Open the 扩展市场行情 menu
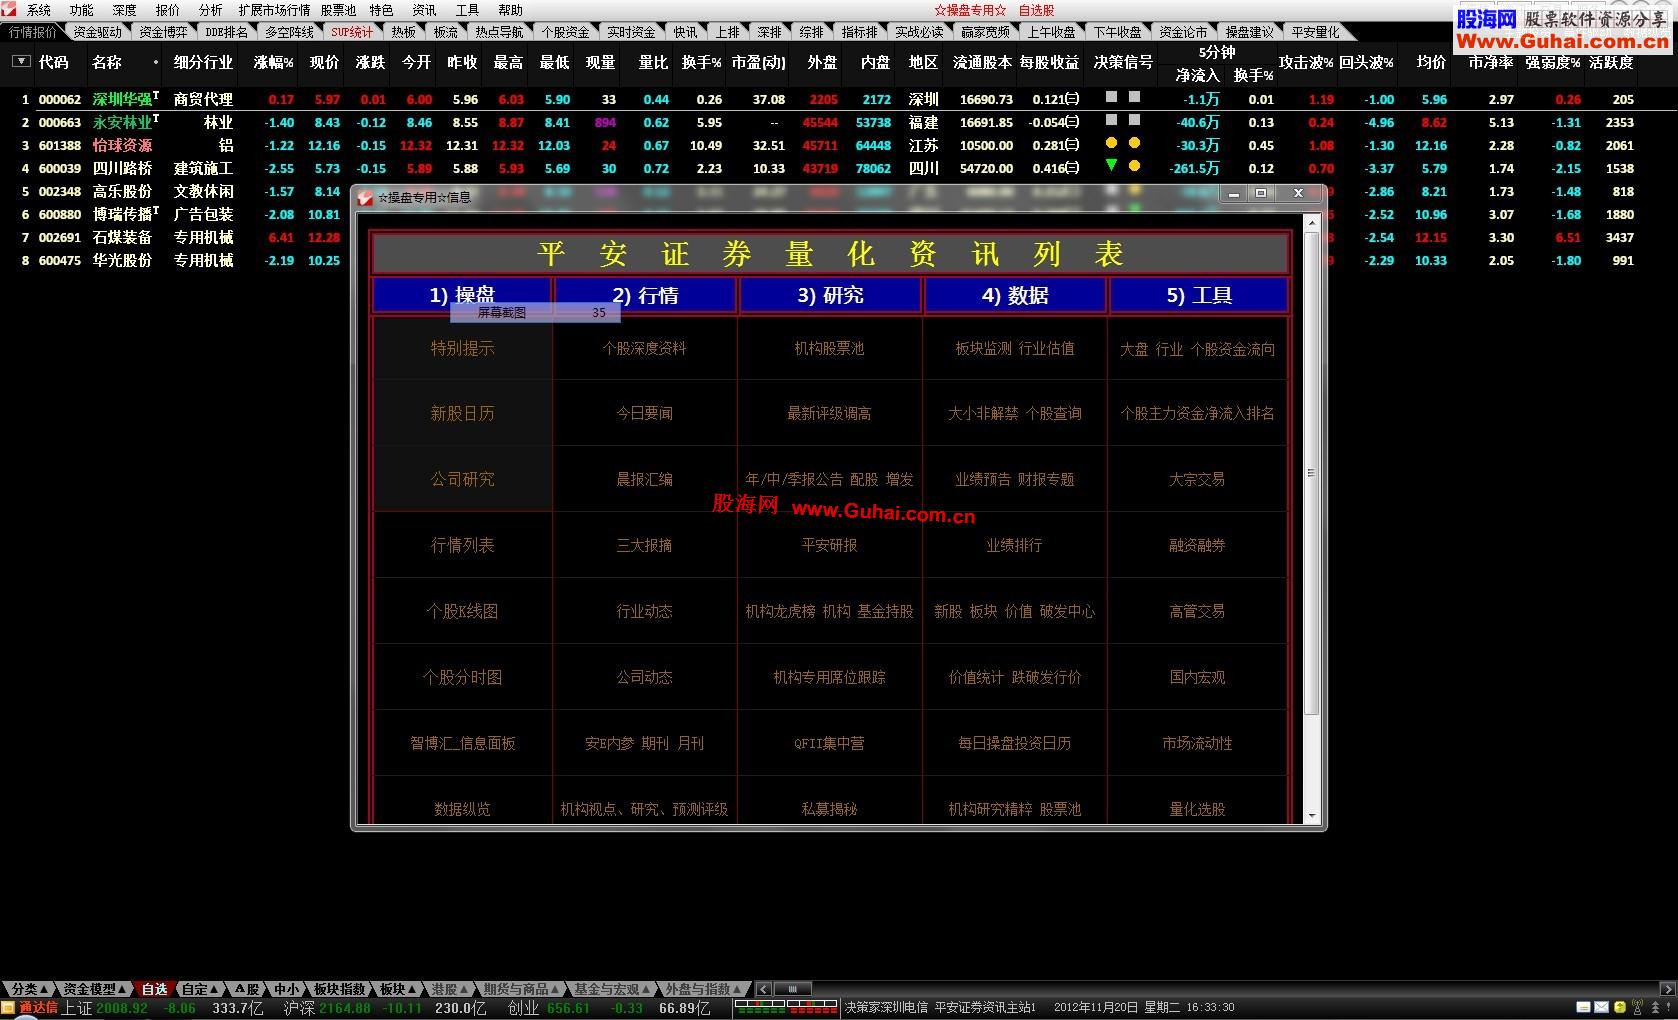1678x1020 pixels. [x=274, y=10]
